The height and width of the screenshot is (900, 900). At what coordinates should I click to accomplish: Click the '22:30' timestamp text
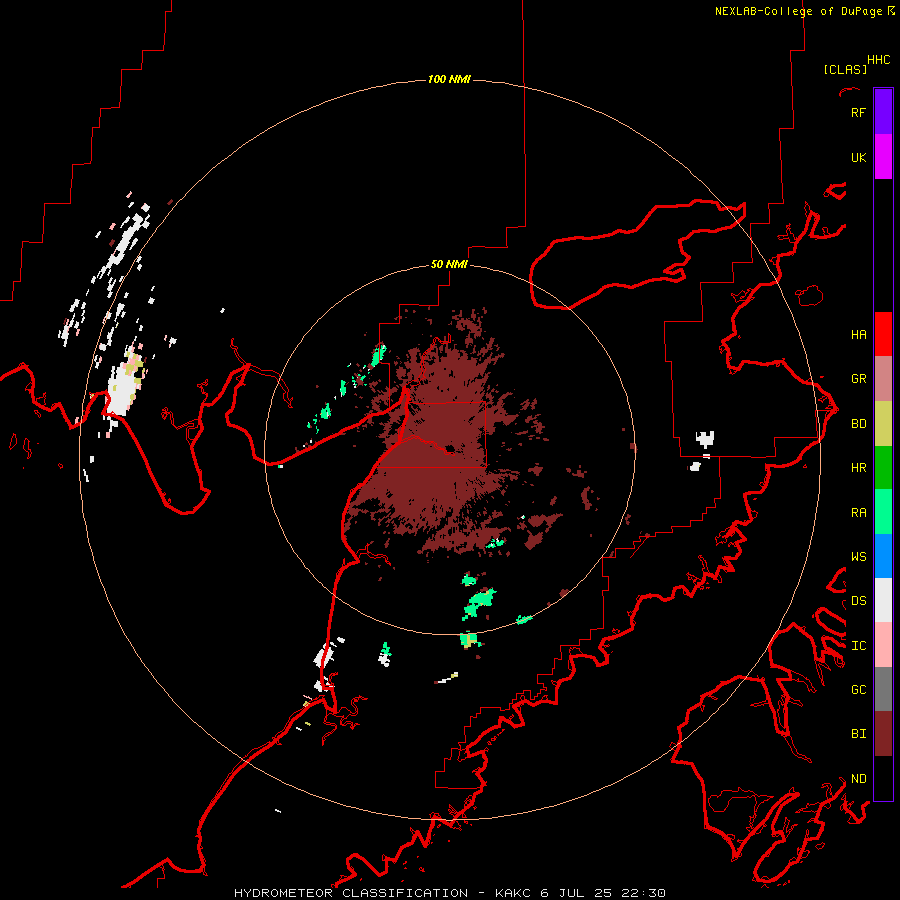pos(644,893)
